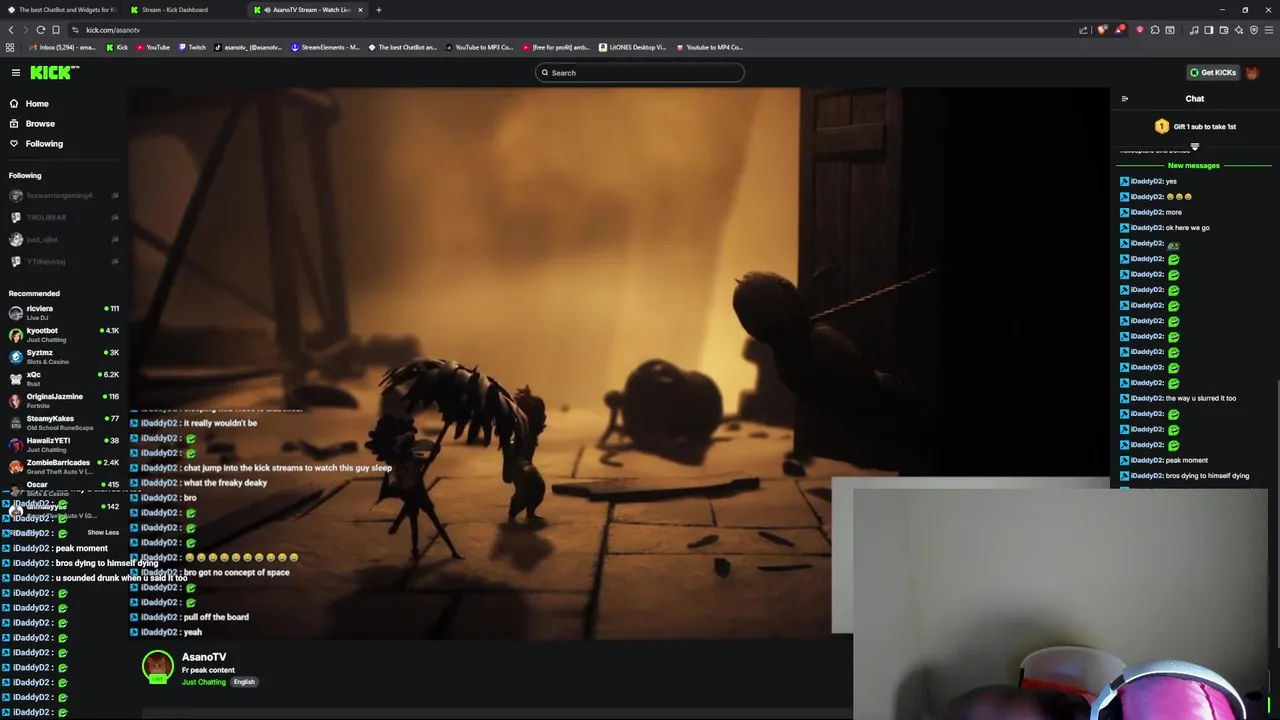1280x720 pixels.
Task: Bookmark this page icon
Action: 56,30
